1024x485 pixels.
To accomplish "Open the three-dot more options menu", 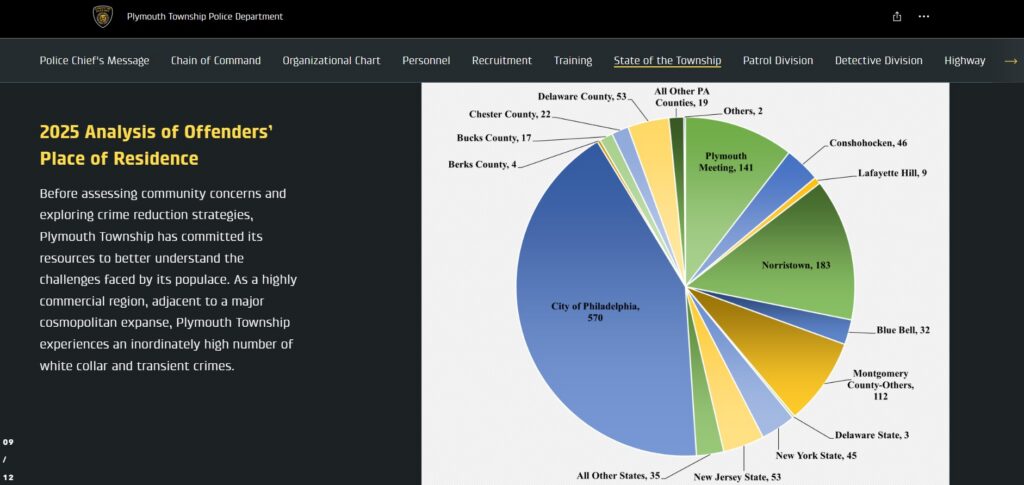I will [924, 16].
